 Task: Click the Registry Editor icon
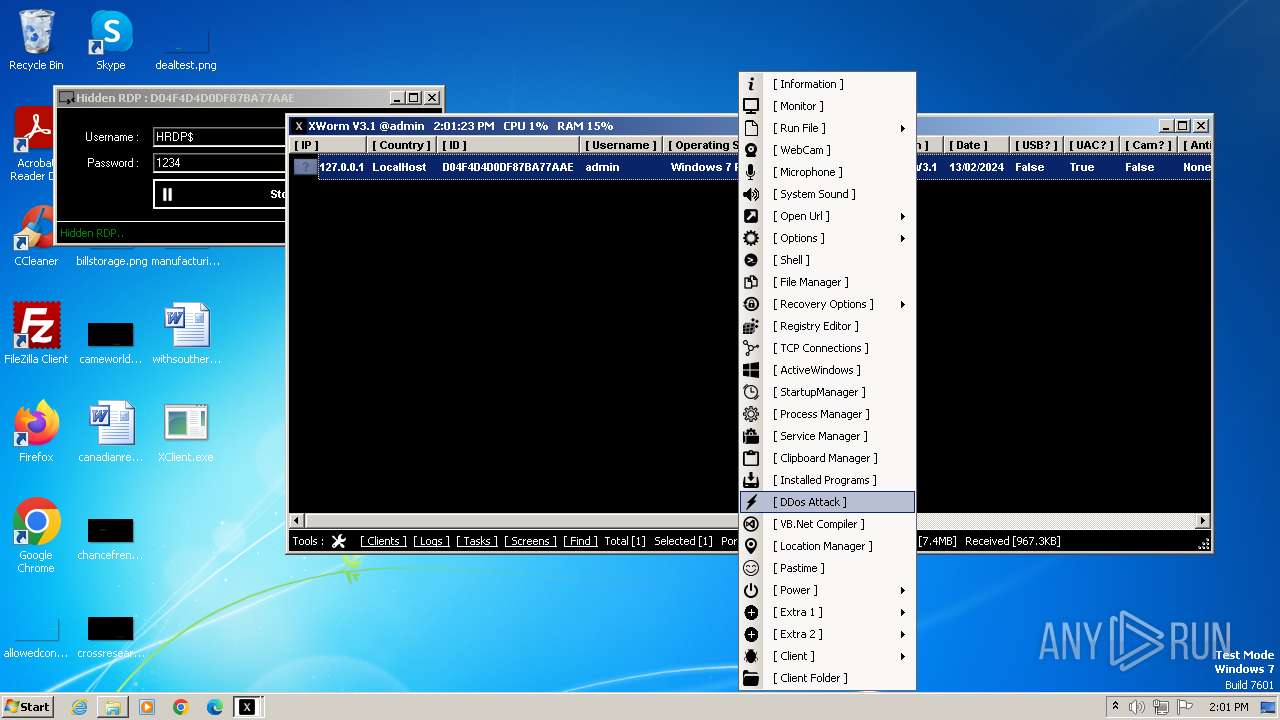pyautogui.click(x=751, y=326)
